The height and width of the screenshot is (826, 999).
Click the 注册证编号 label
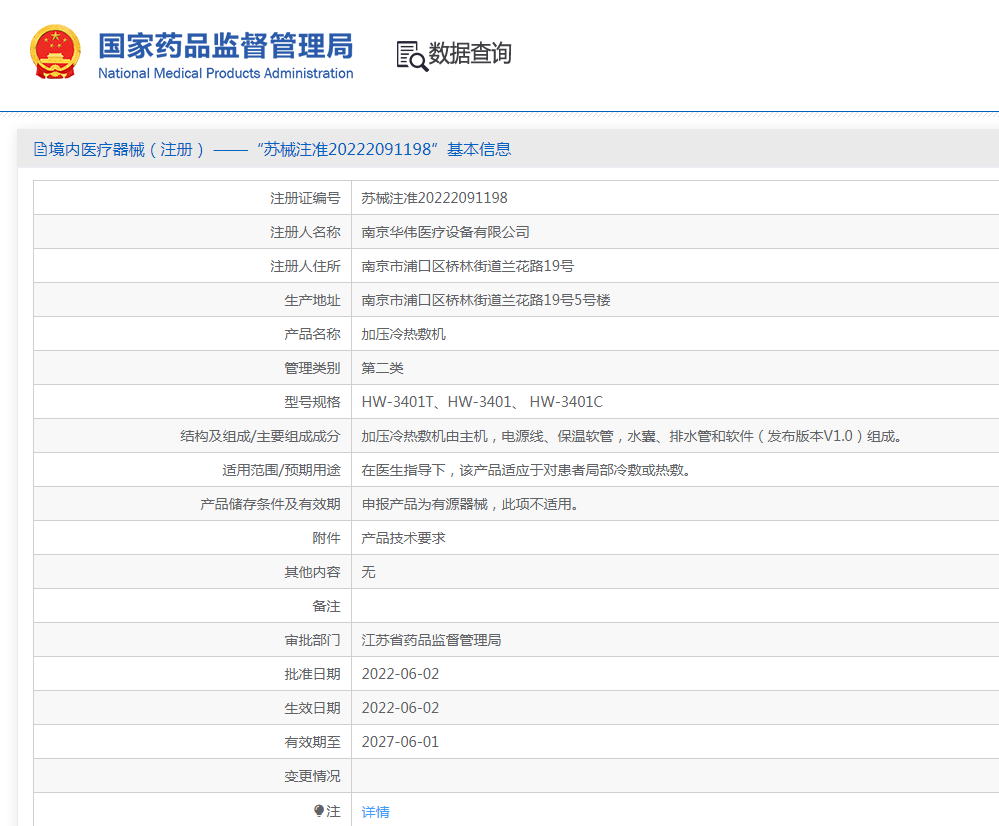305,198
